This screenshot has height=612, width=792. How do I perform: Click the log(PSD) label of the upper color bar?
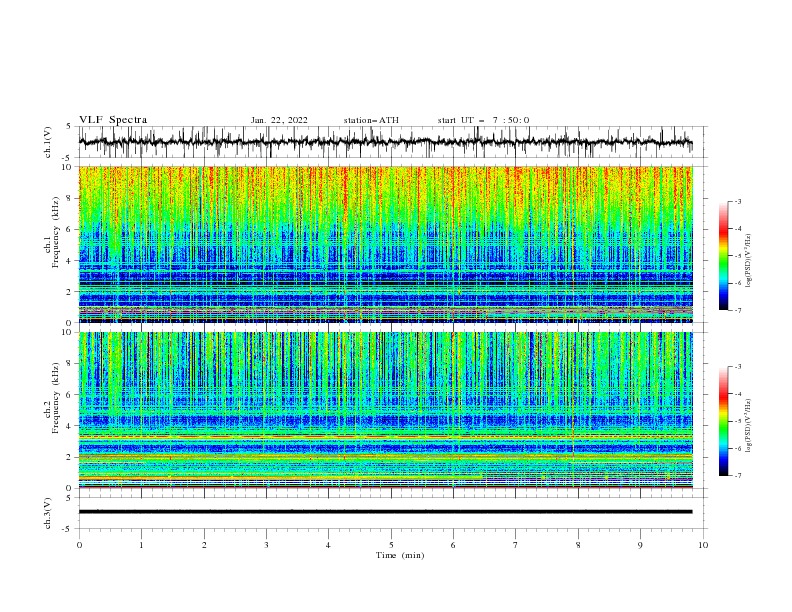pyautogui.click(x=749, y=260)
